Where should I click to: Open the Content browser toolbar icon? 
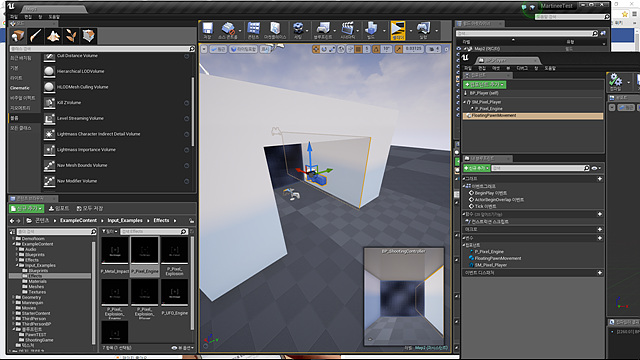click(x=253, y=29)
